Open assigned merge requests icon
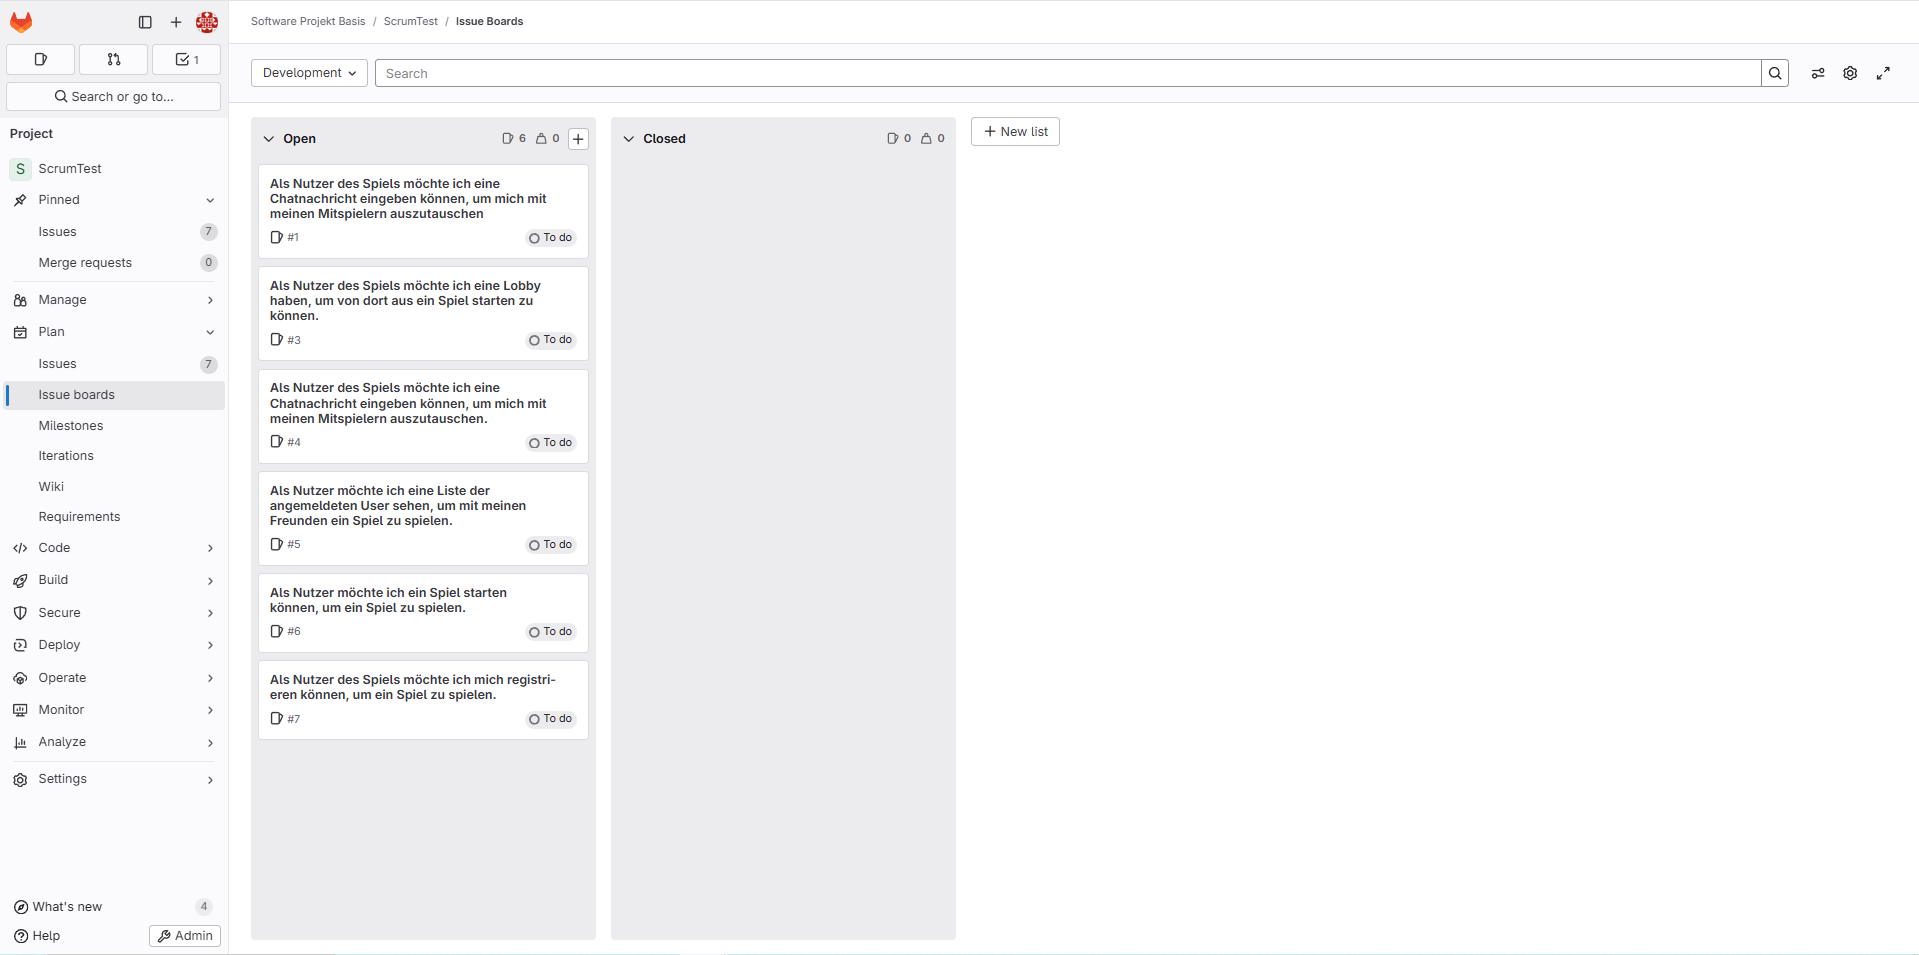The image size is (1919, 955). point(113,60)
